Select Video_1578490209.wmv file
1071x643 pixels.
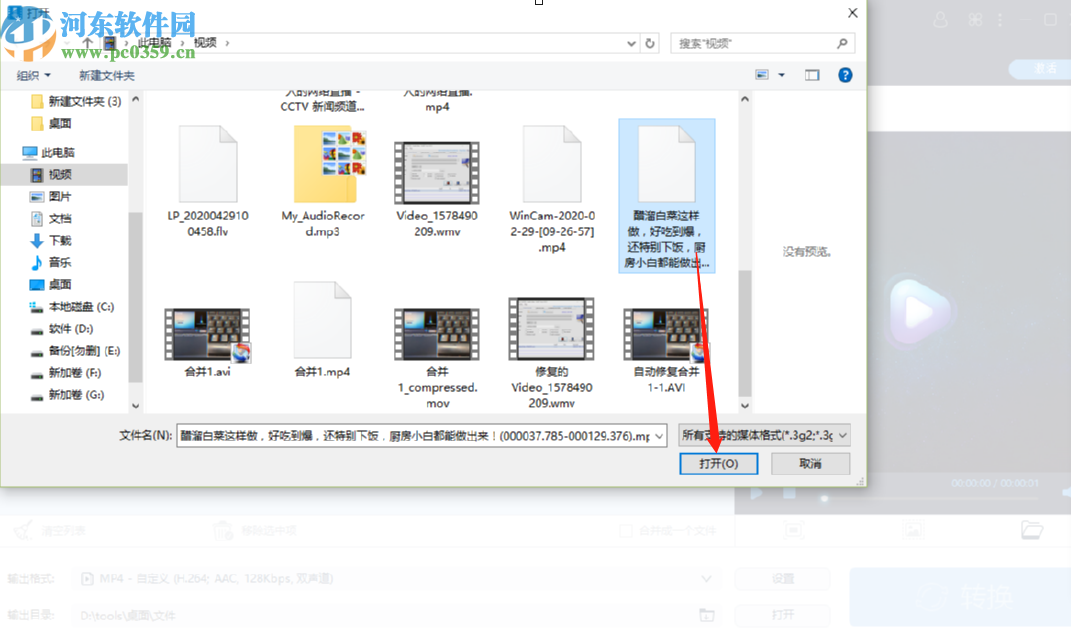[437, 188]
